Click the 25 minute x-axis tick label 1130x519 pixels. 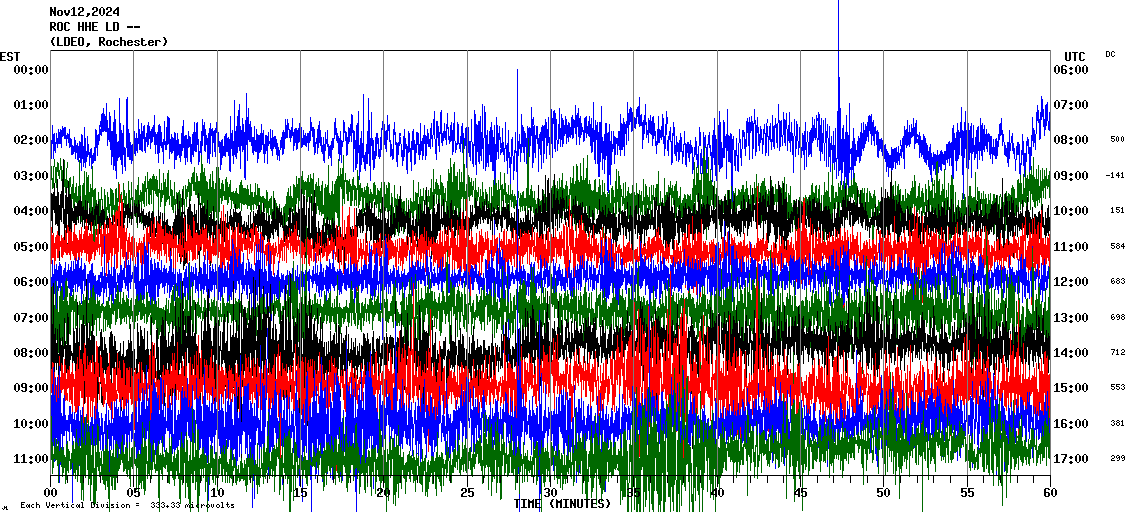(467, 493)
